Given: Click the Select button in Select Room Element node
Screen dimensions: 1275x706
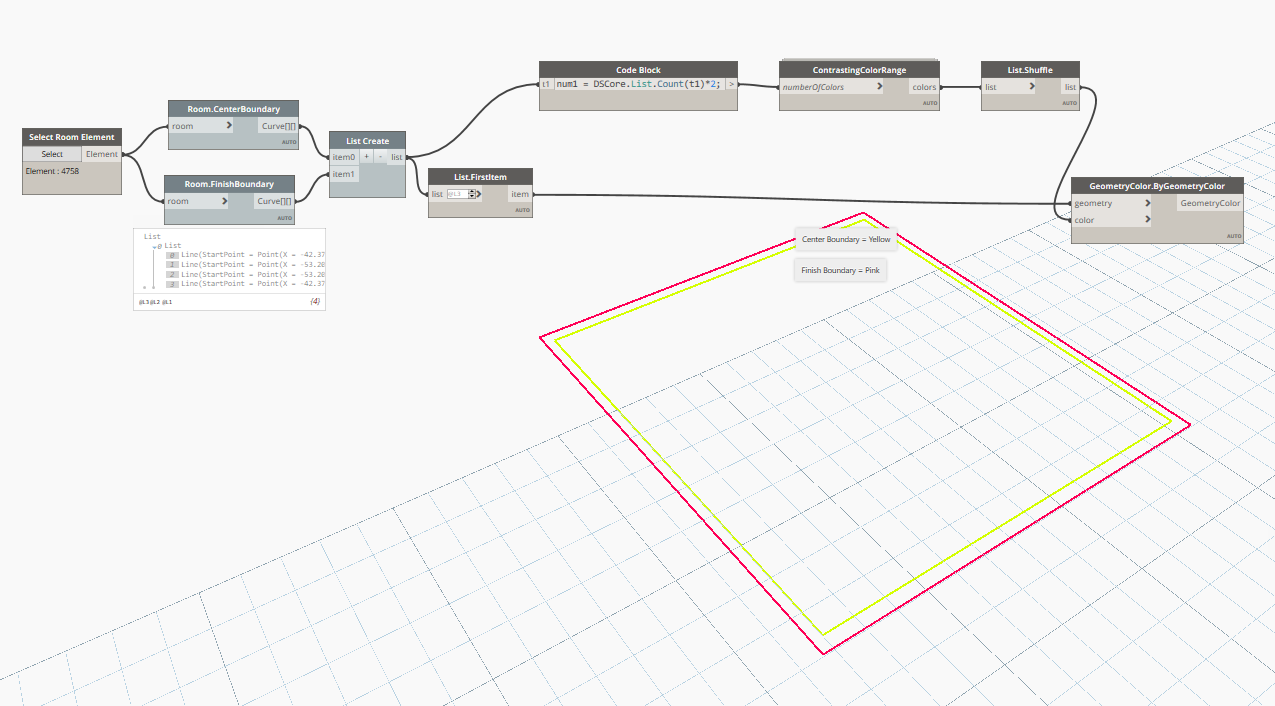Looking at the screenshot, I should pos(52,154).
